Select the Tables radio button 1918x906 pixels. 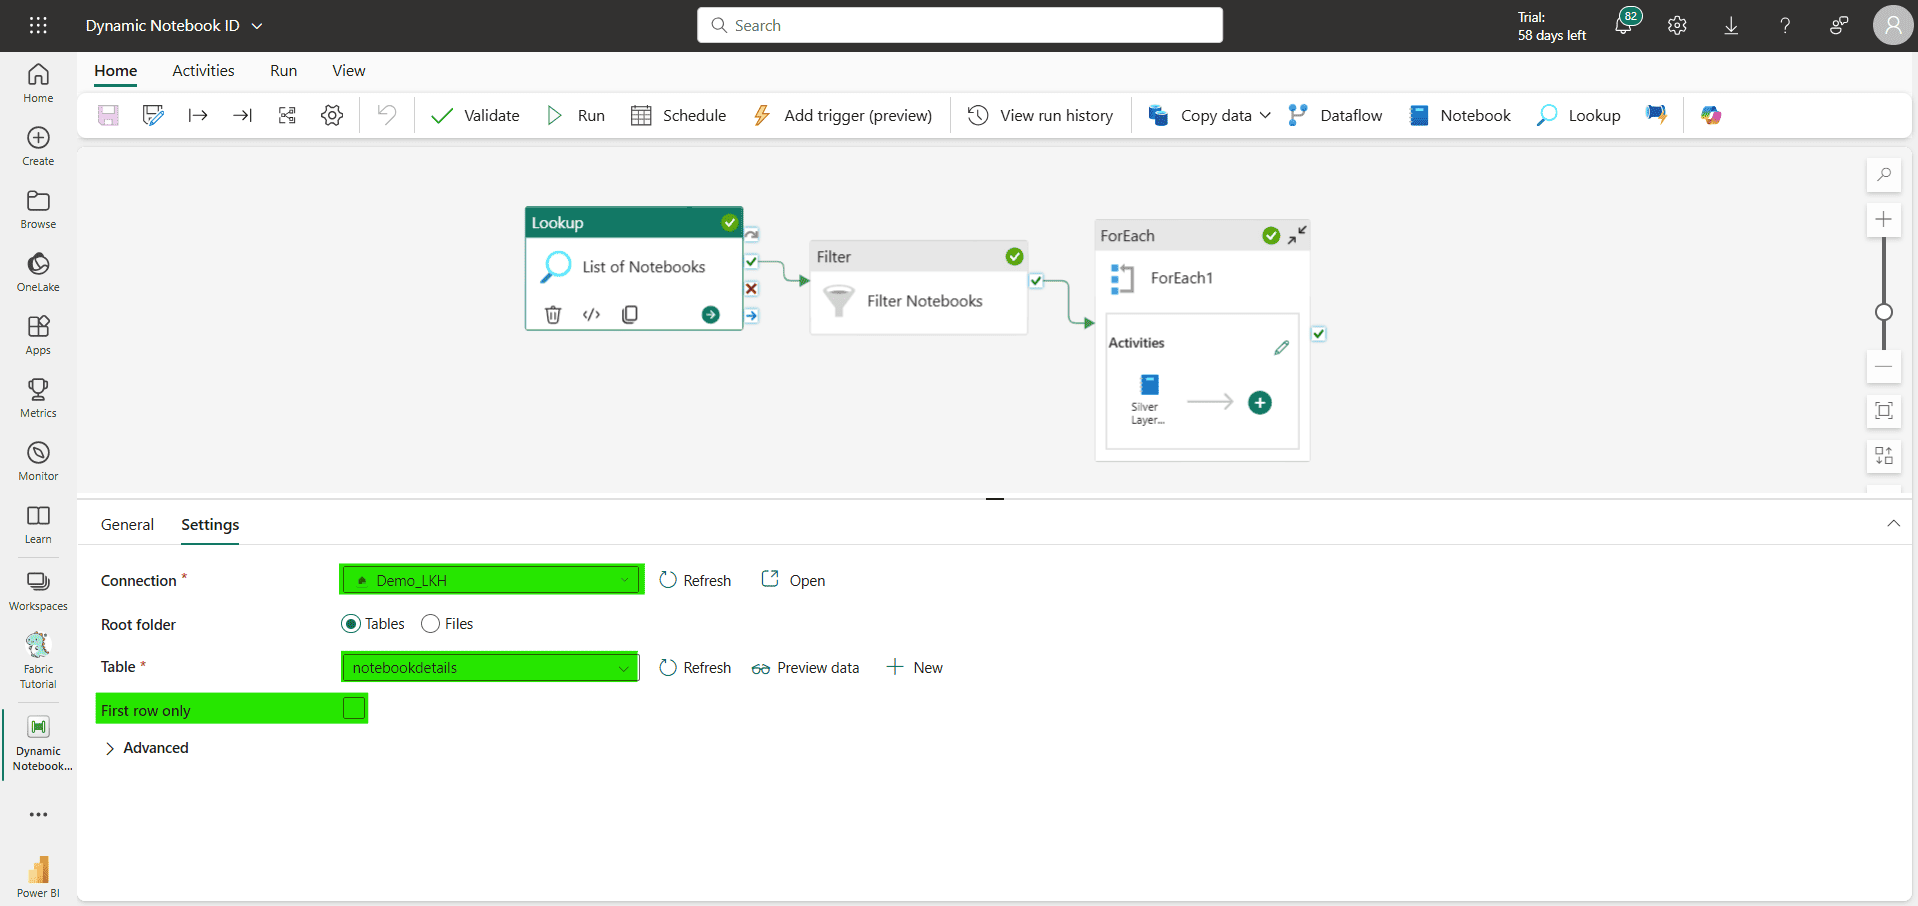point(351,624)
